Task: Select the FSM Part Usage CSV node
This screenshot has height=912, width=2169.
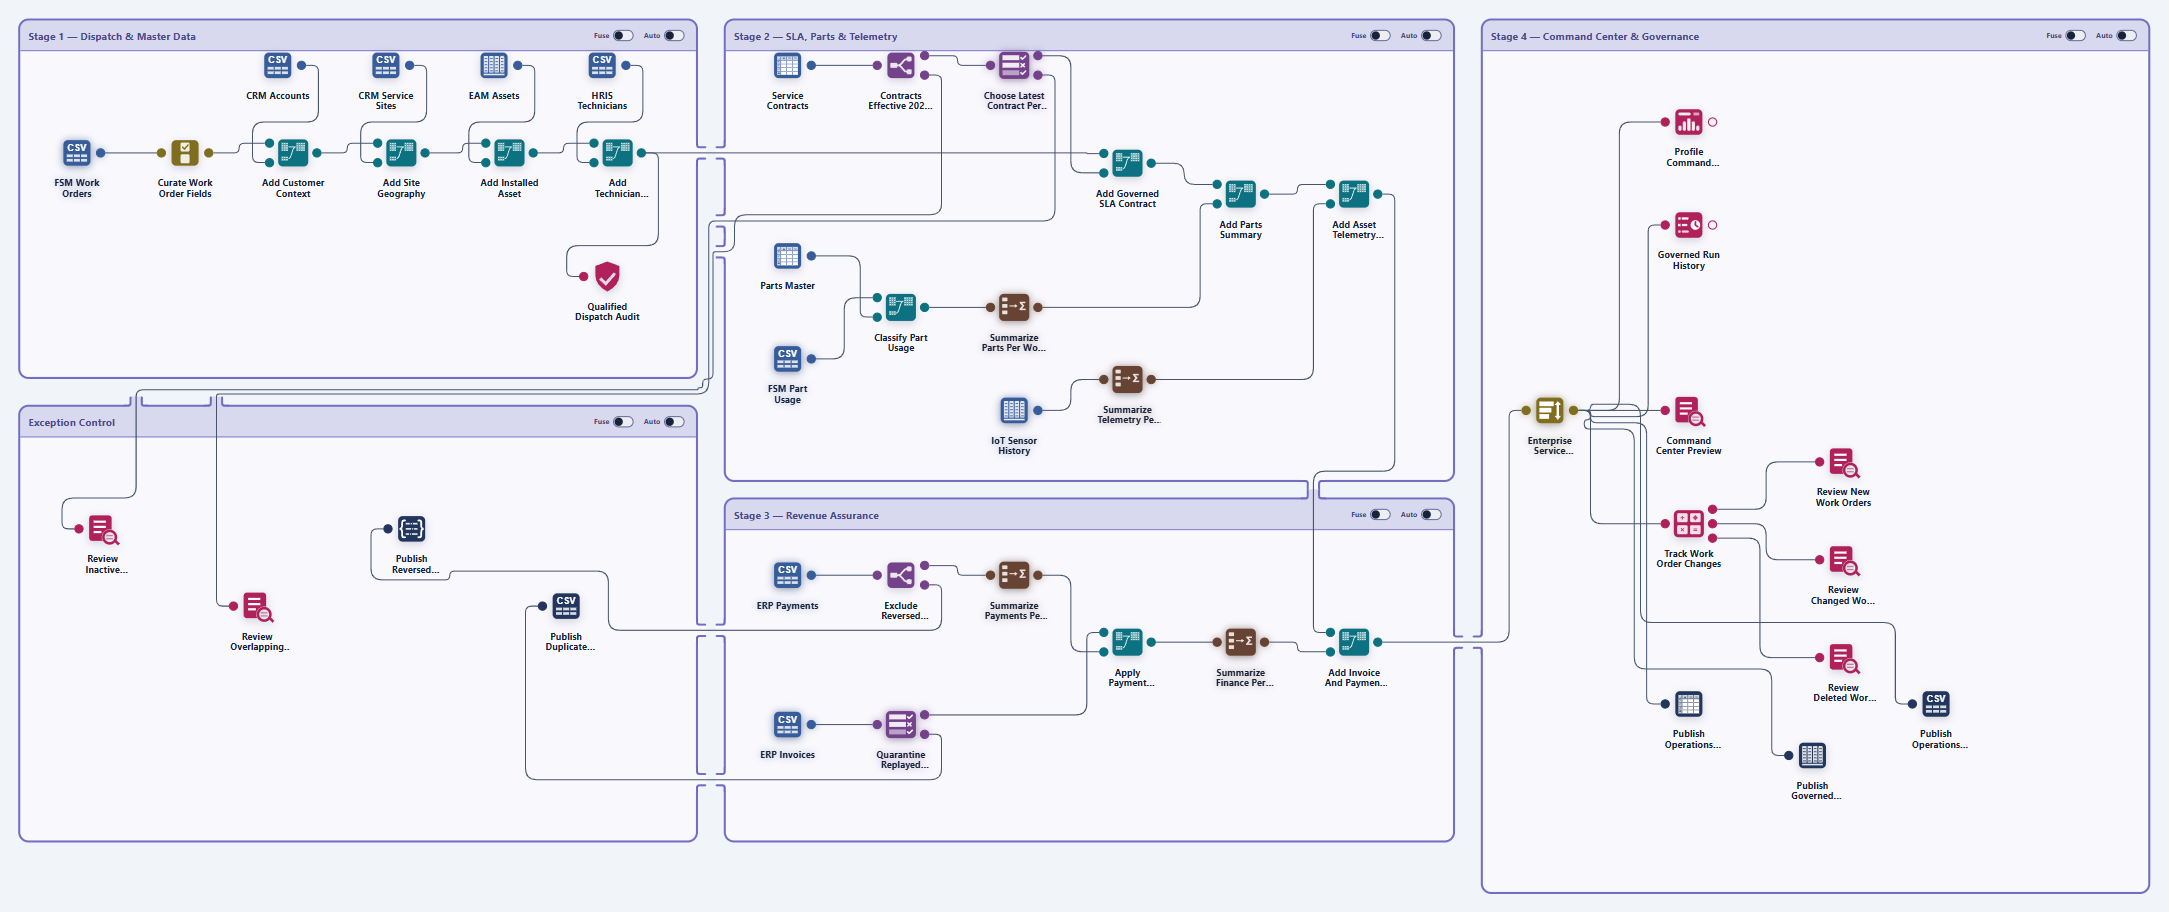Action: tap(788, 359)
